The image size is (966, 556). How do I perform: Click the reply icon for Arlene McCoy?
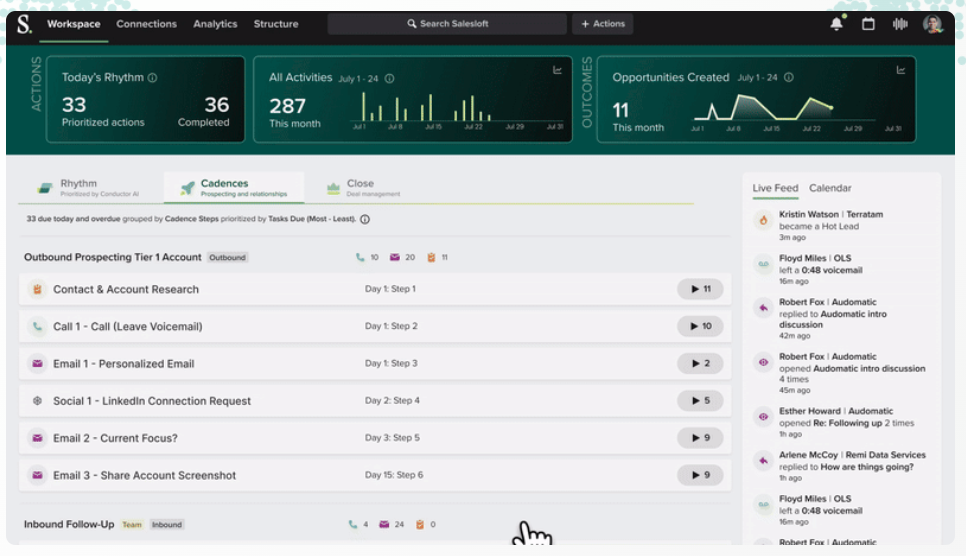763,460
